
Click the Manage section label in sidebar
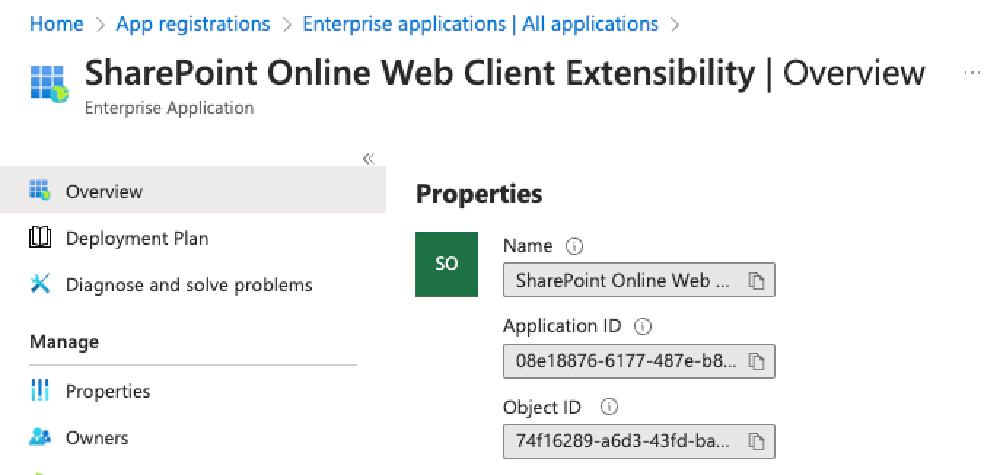pos(64,342)
